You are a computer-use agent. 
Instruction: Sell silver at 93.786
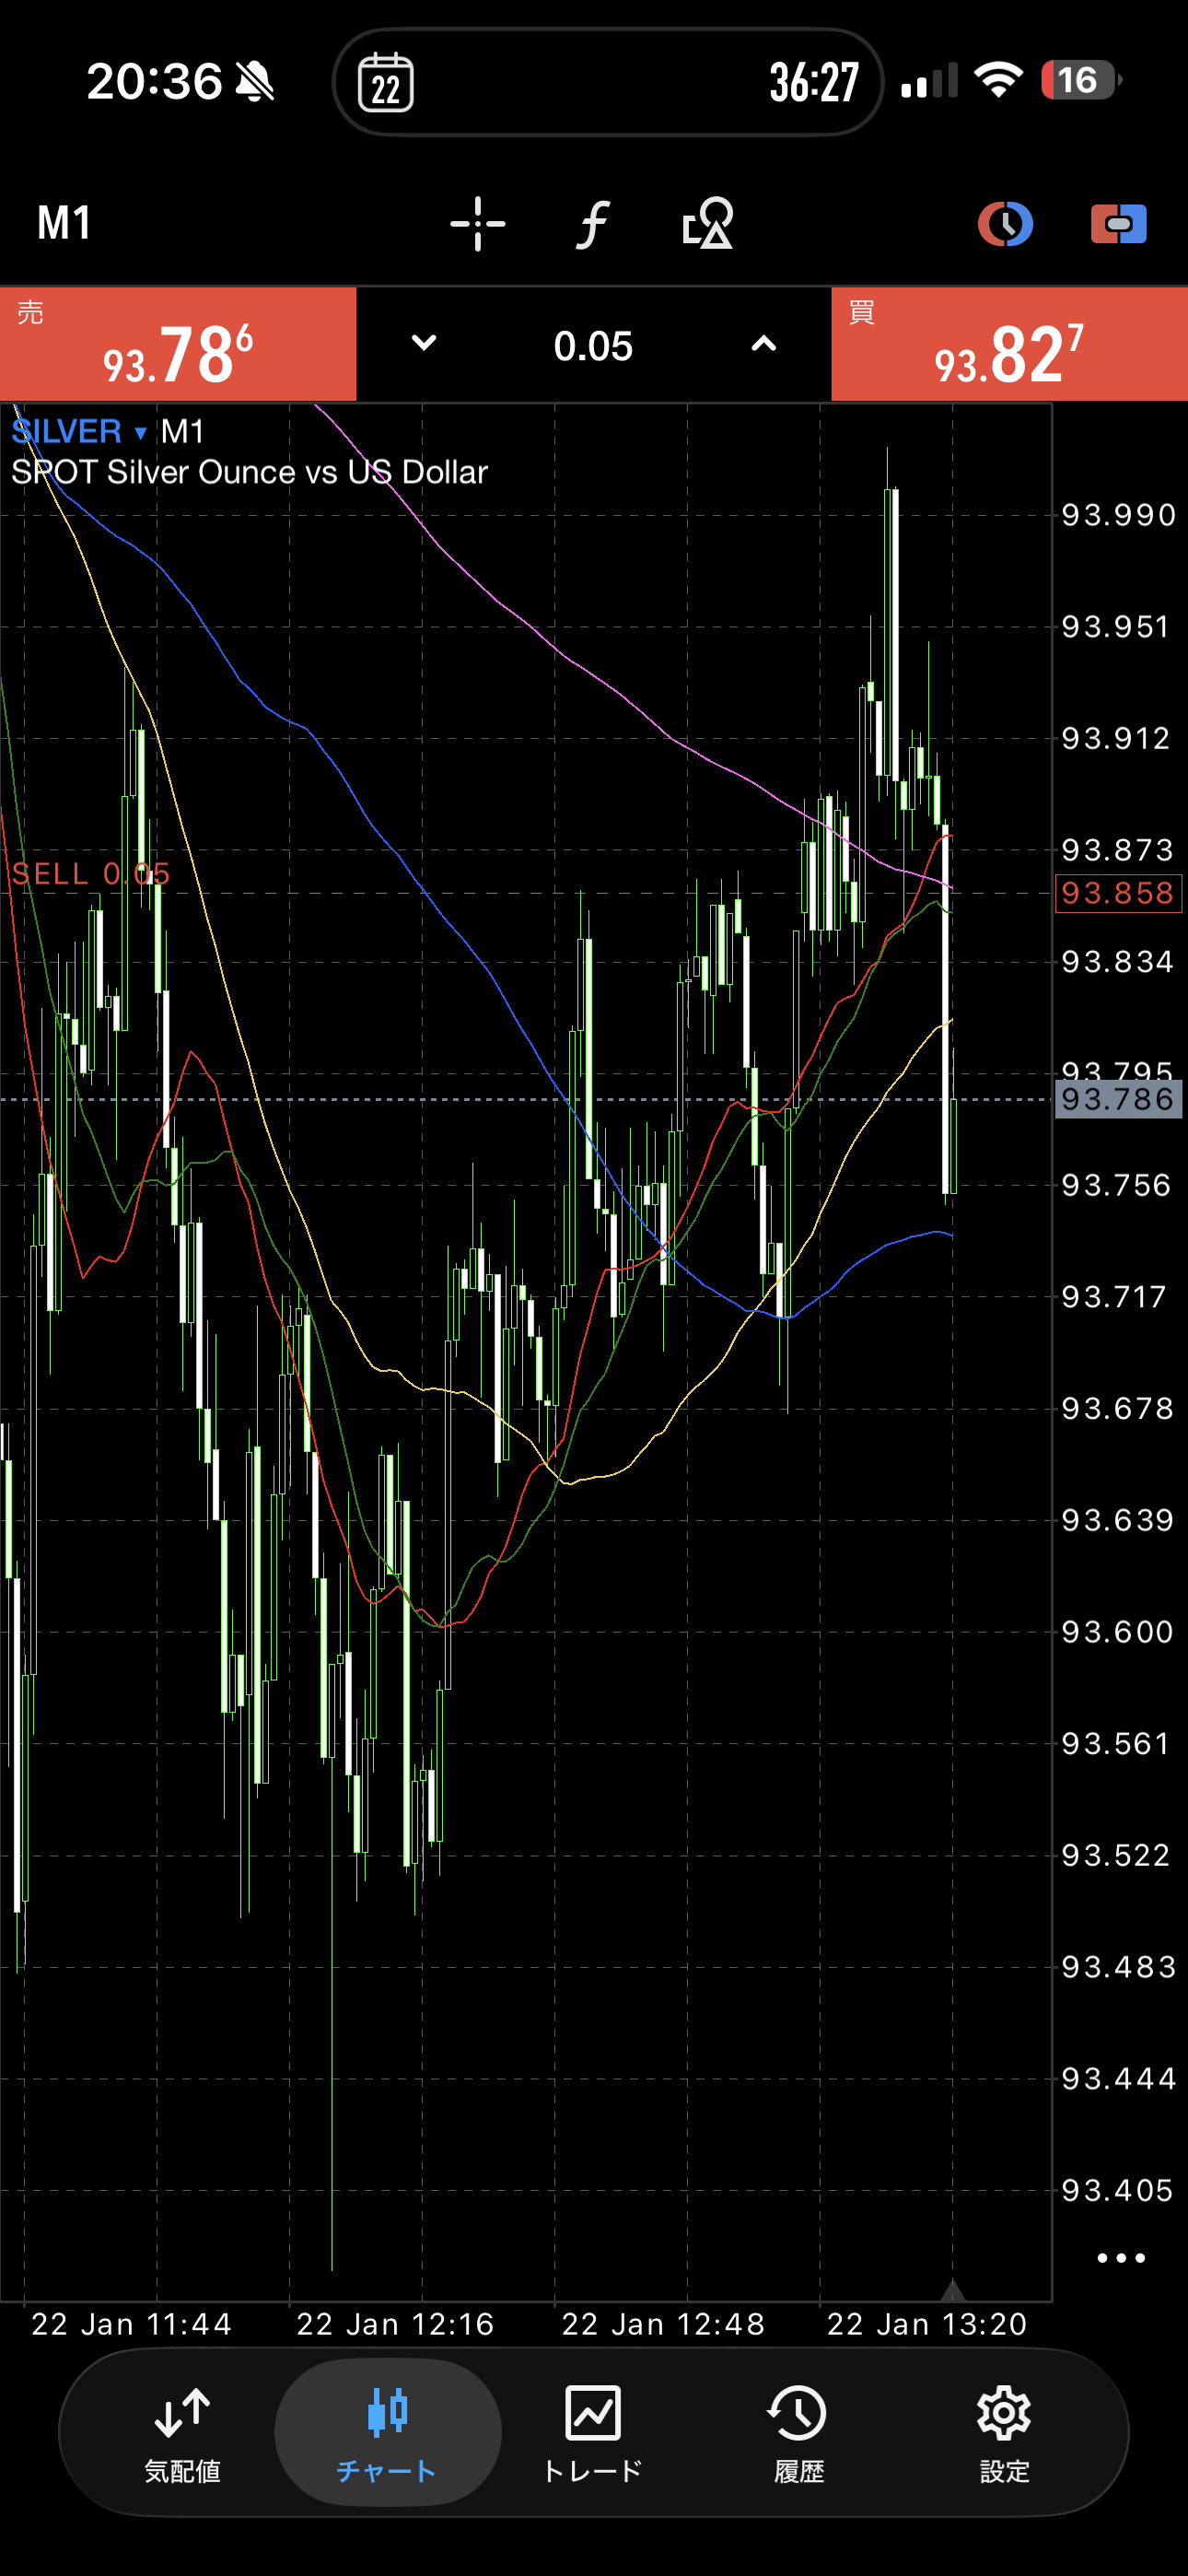178,345
